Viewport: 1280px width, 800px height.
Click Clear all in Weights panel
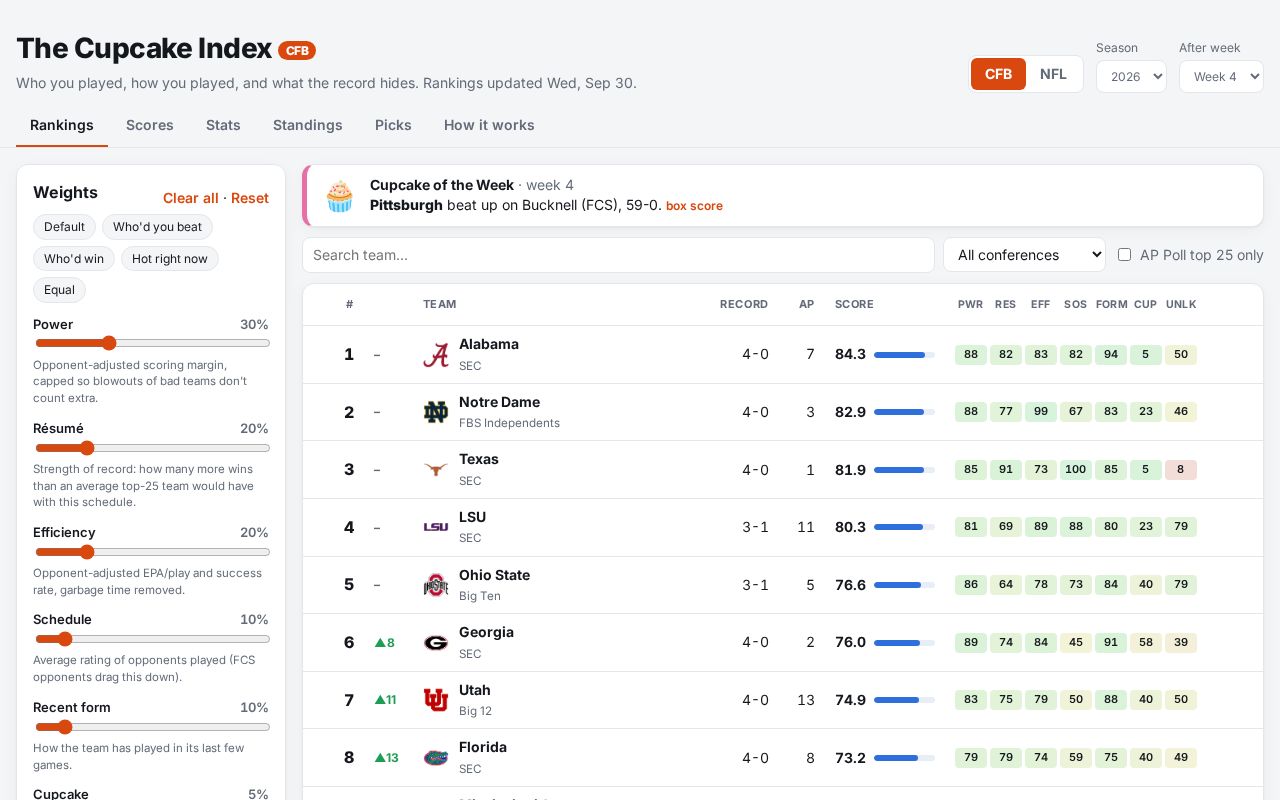pos(191,198)
